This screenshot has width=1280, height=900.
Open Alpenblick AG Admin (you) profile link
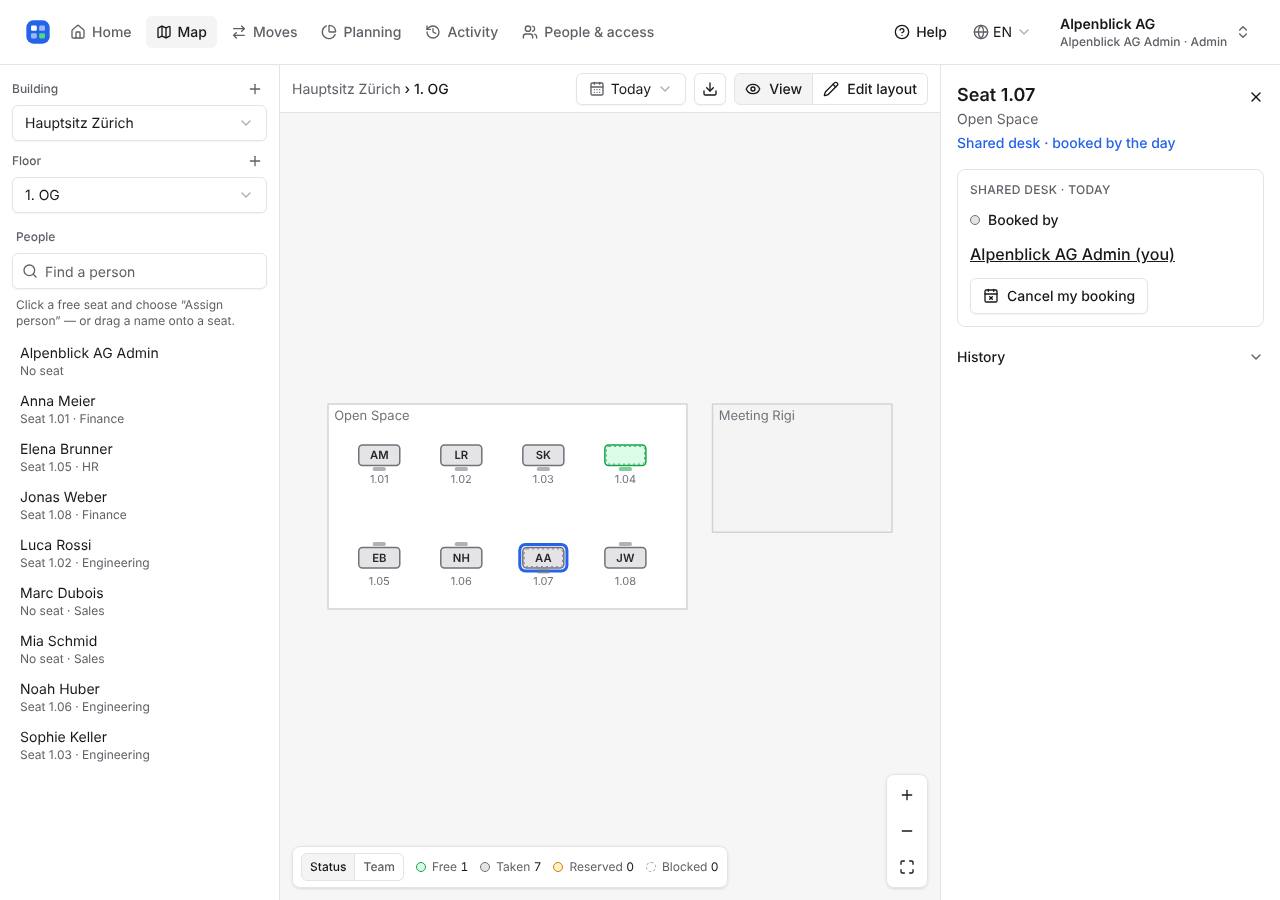click(x=1072, y=254)
